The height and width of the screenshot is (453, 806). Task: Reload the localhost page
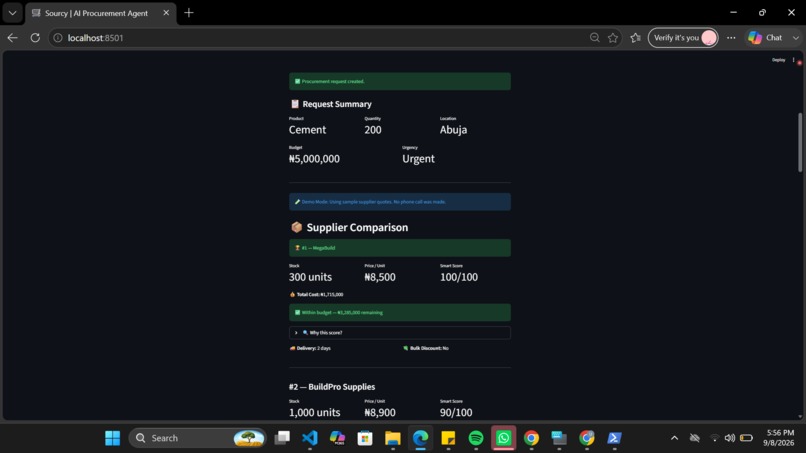tap(35, 38)
